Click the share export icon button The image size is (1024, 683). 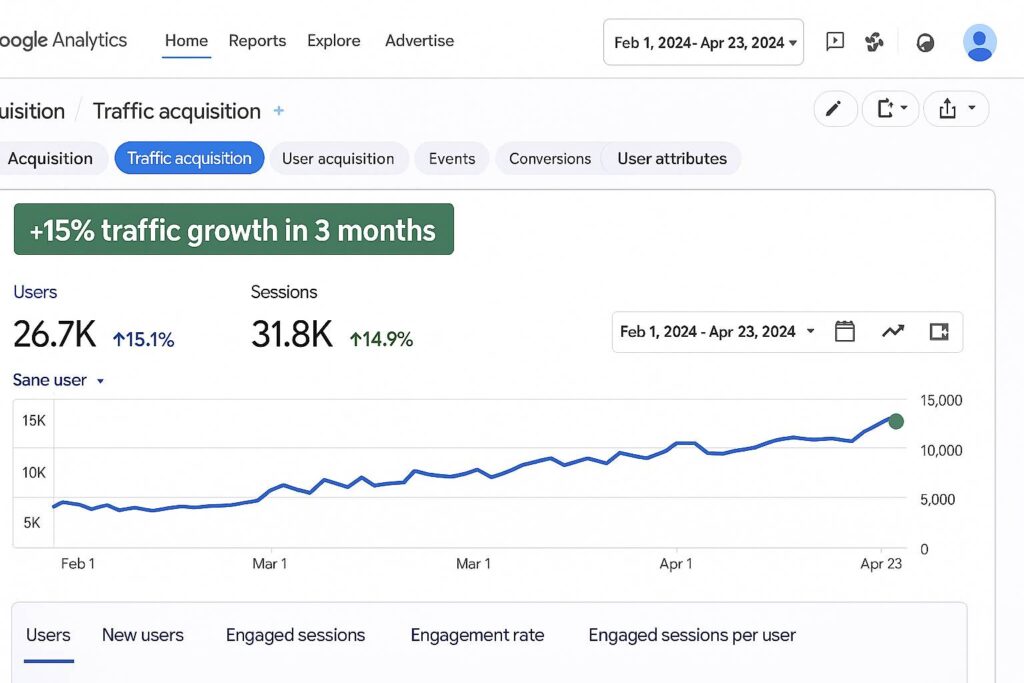point(955,109)
